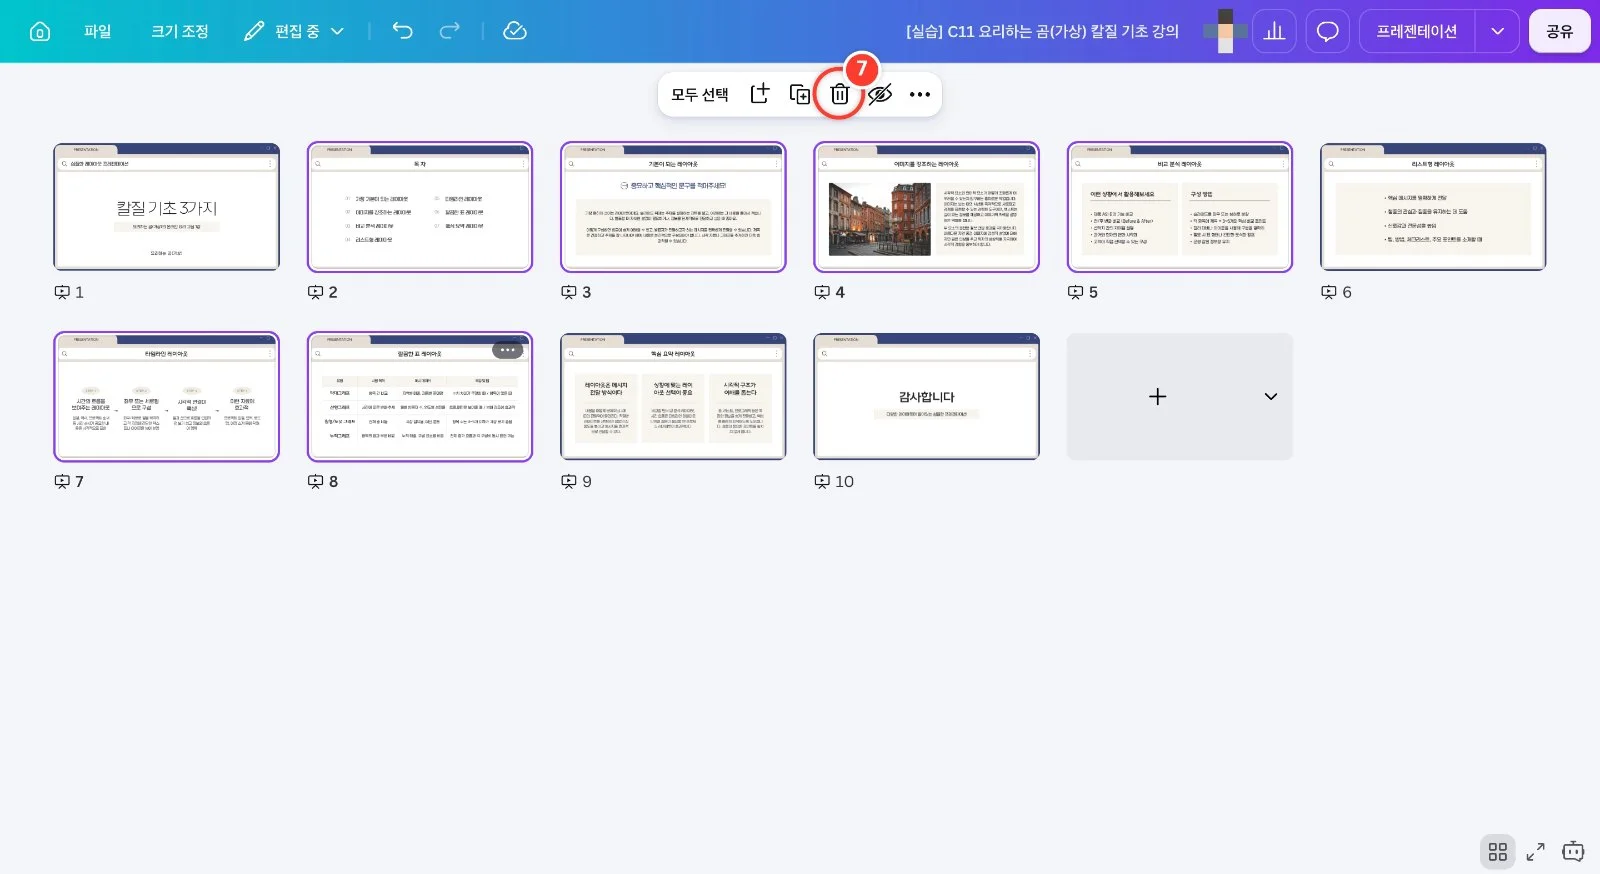Open the assistant icon in bottom corner
1600x874 pixels.
pyautogui.click(x=1573, y=852)
